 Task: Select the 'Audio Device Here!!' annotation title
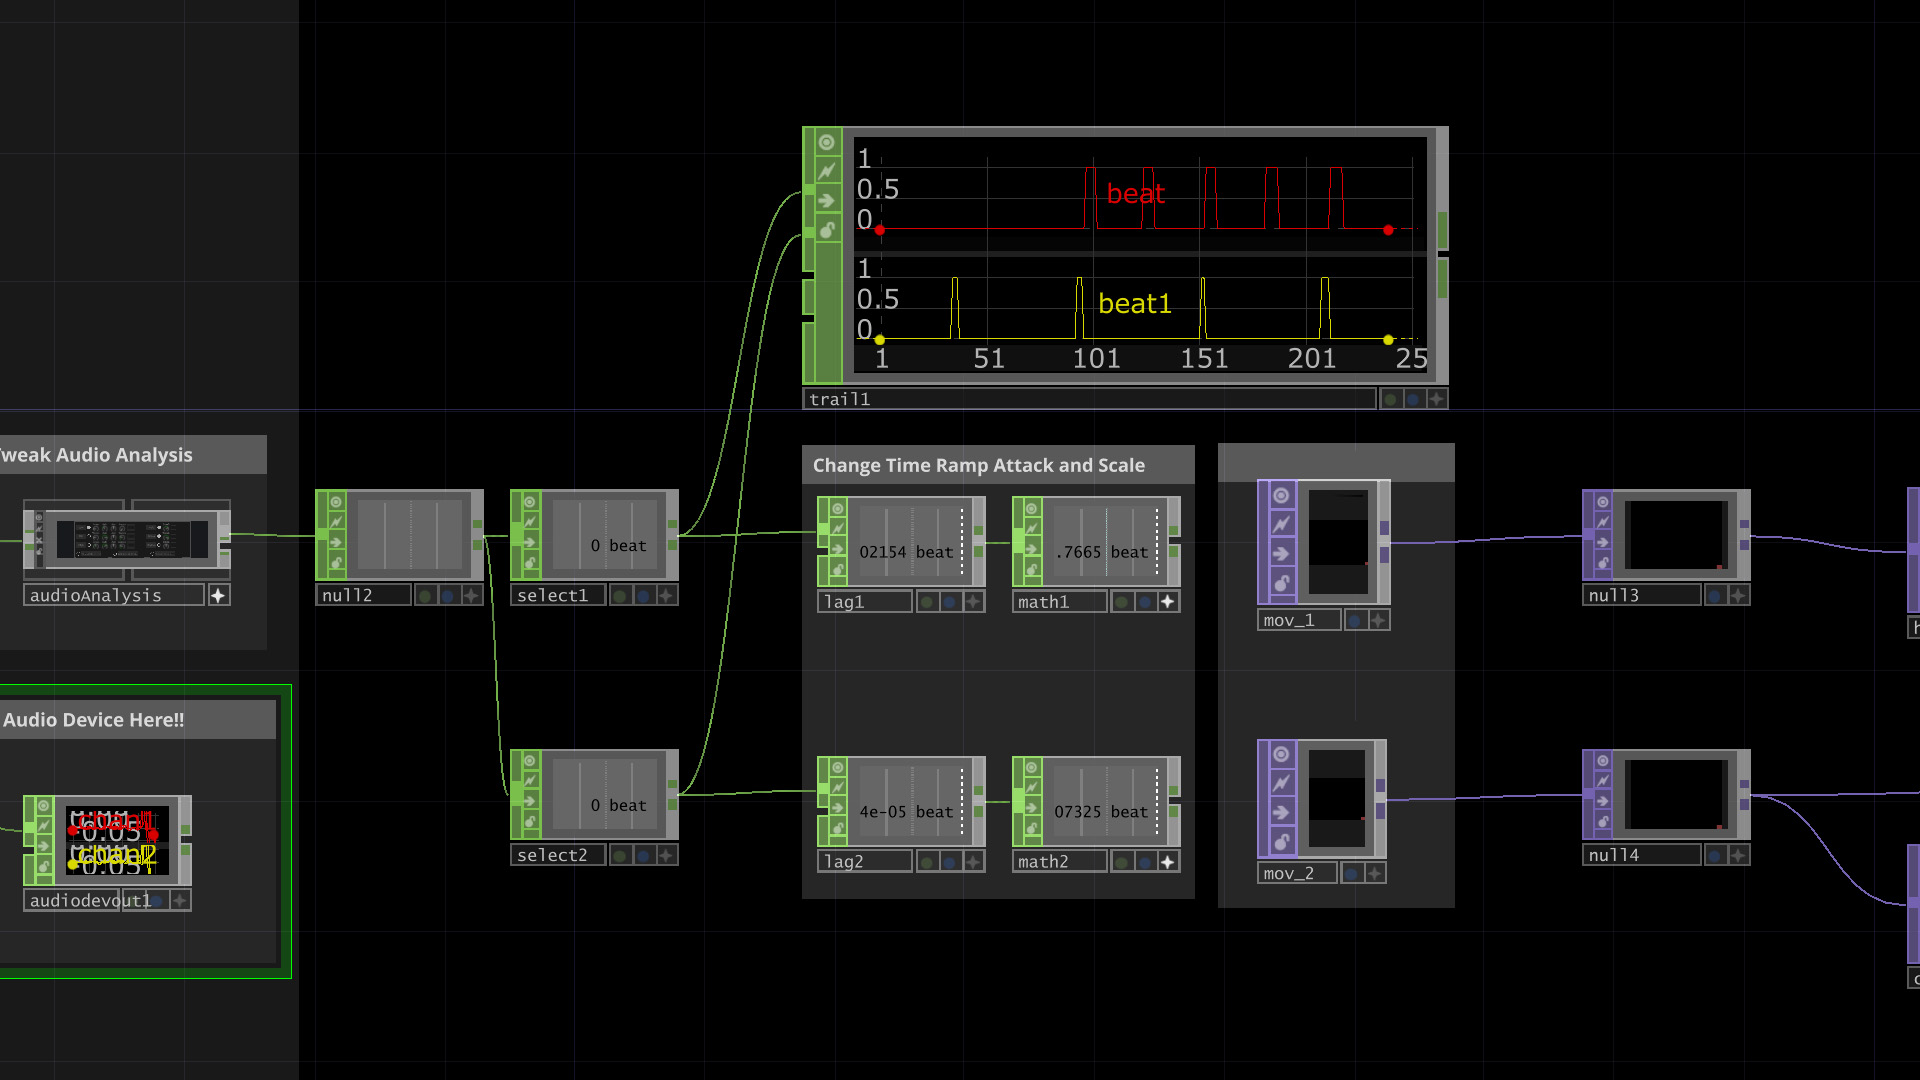point(94,720)
